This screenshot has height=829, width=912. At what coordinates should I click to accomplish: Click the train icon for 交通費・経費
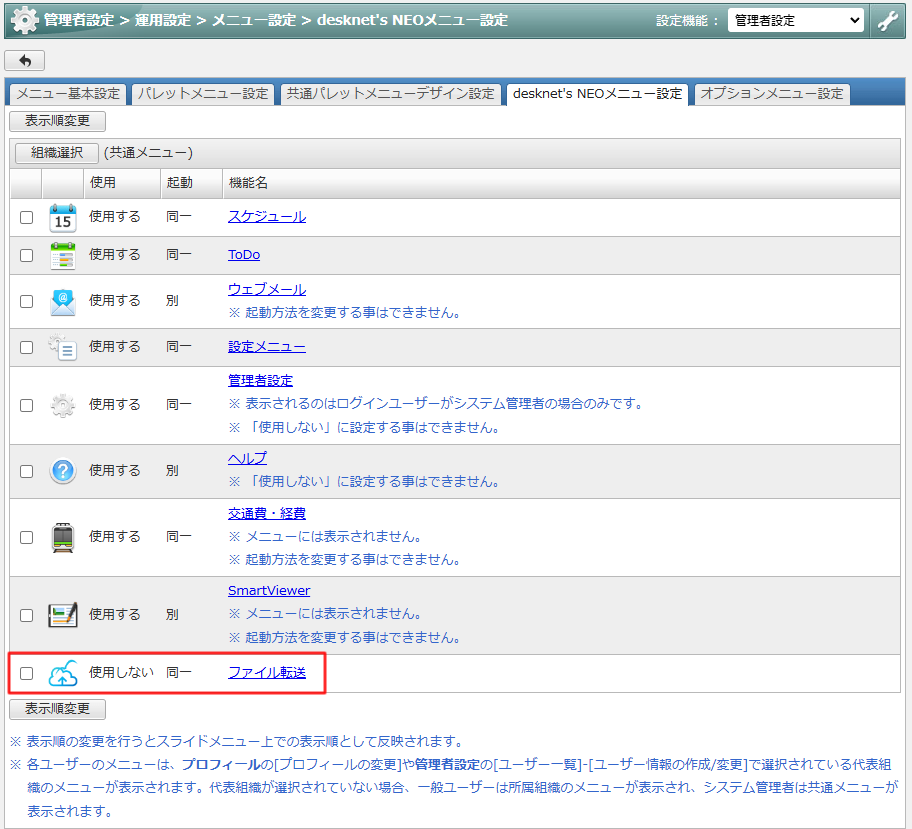63,537
